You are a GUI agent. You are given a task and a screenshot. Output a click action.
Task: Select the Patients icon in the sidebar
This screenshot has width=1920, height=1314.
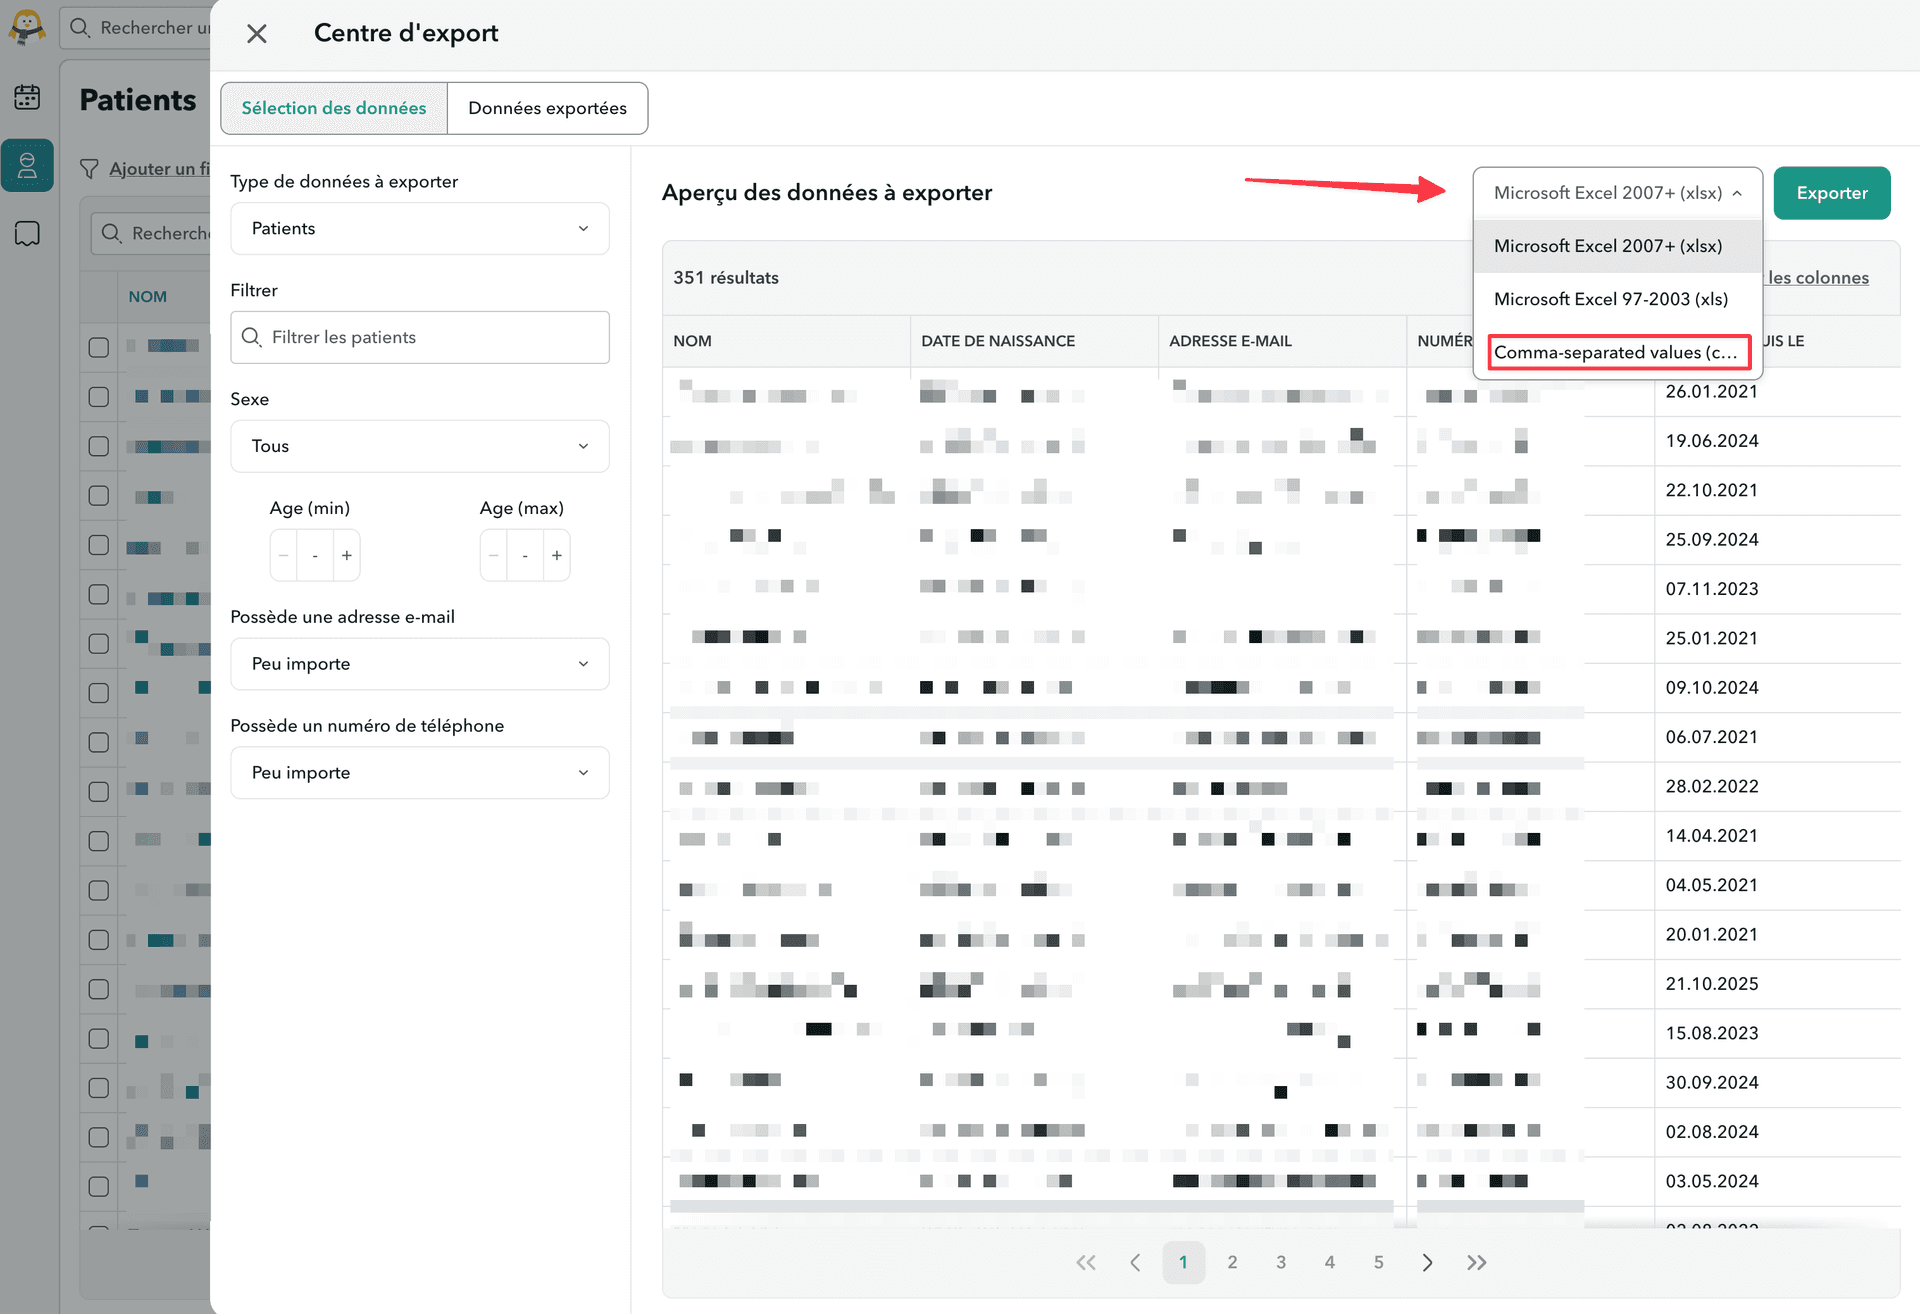27,165
